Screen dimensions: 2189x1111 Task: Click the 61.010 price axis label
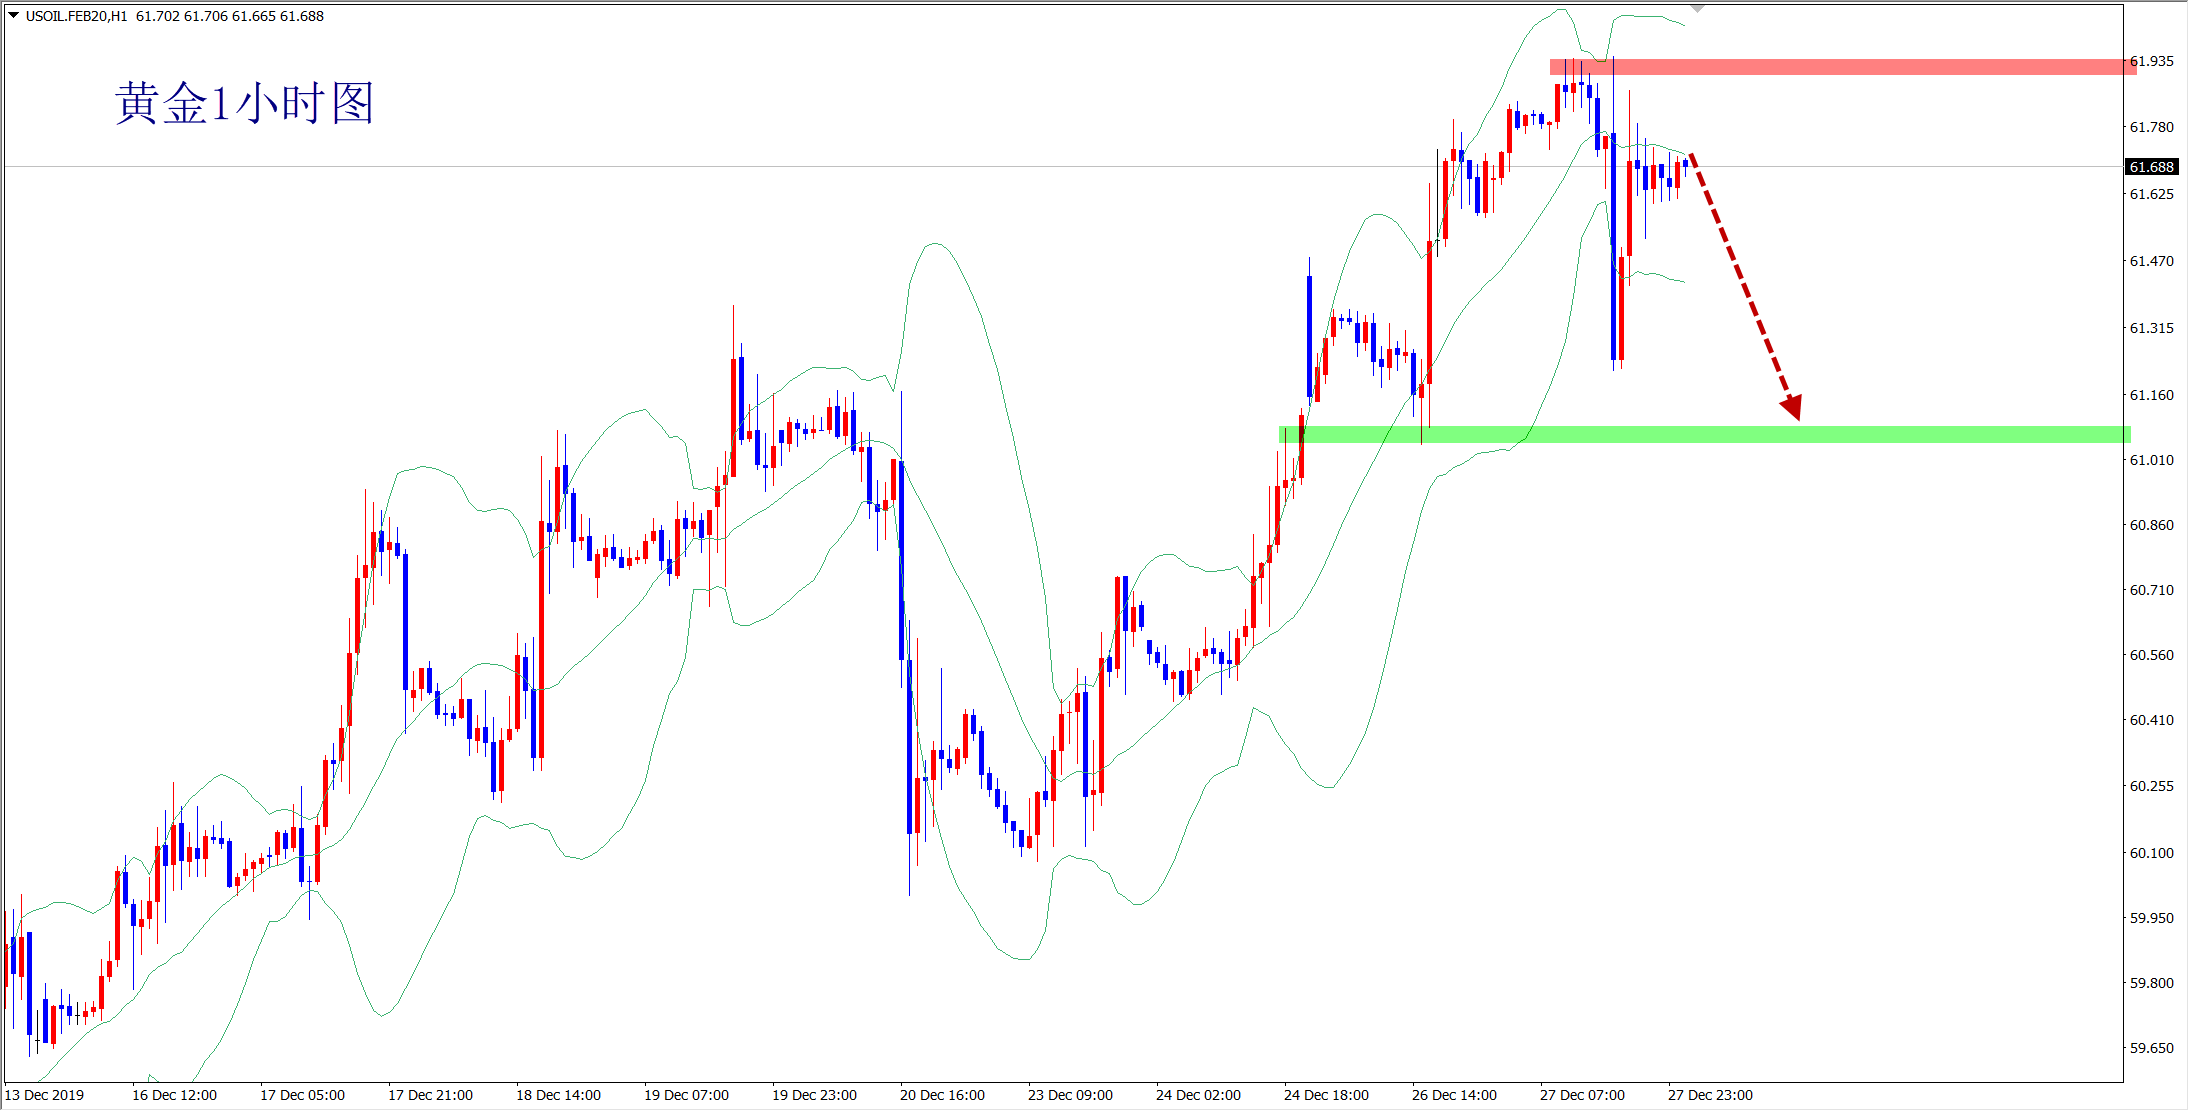[2151, 460]
